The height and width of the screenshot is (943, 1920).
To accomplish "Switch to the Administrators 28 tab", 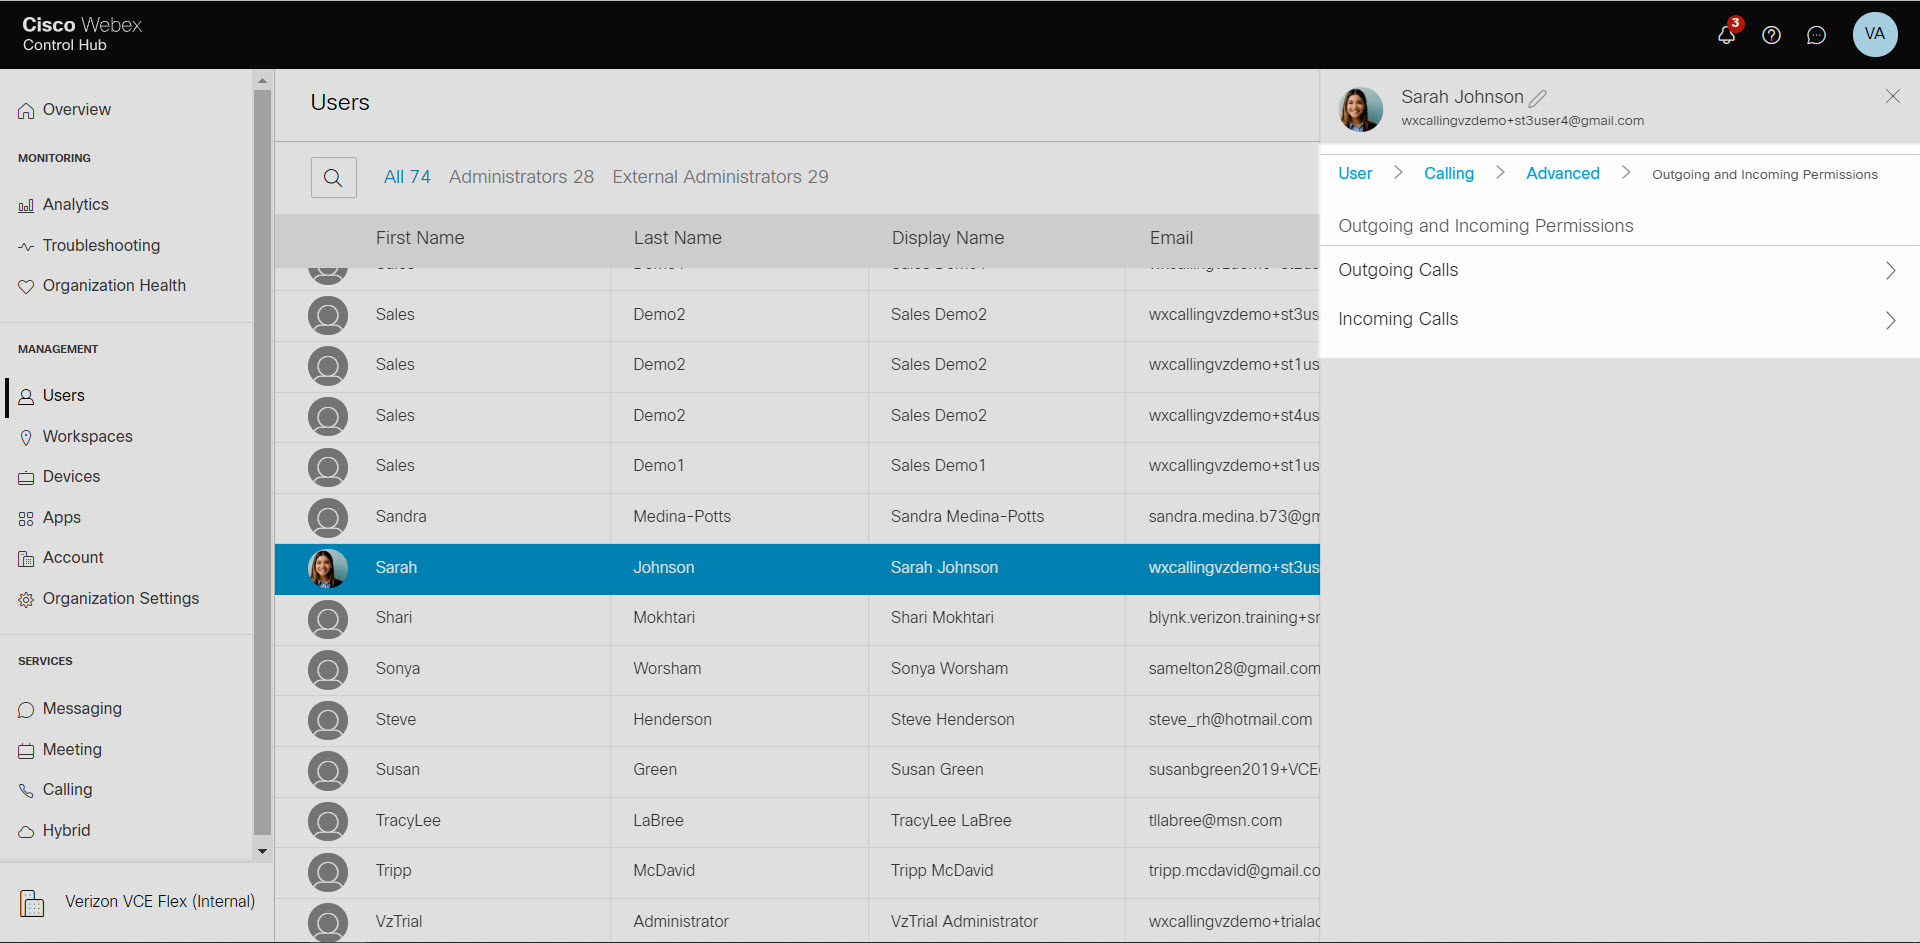I will 521,176.
